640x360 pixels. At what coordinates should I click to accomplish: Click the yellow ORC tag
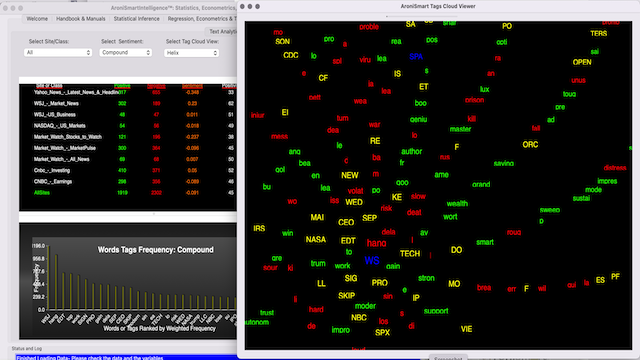(x=530, y=145)
